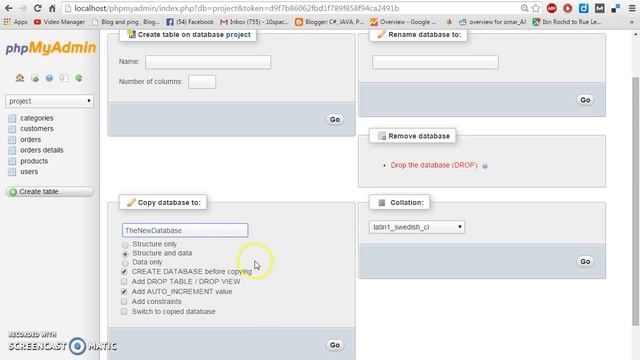Open the (54) Facebook bookmark

(x=190, y=22)
